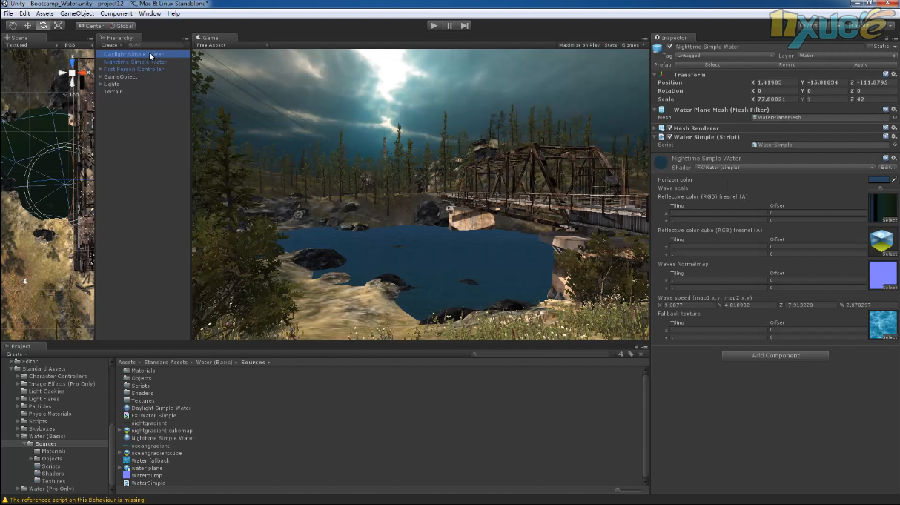Pick Horizon color with eyedropper icon
The width and height of the screenshot is (900, 505).
894,180
